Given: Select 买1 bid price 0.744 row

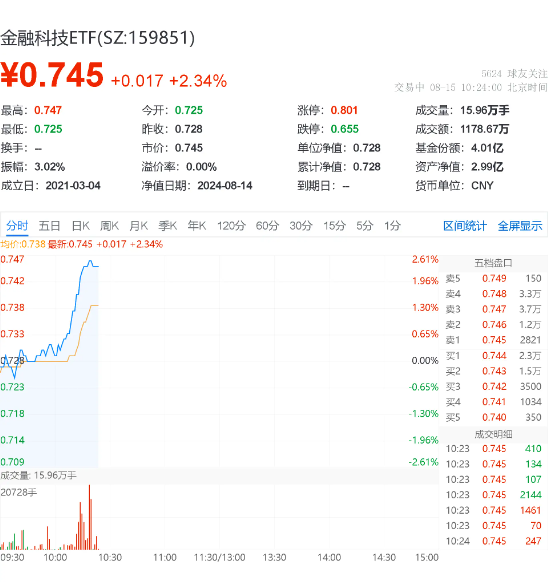Looking at the screenshot, I should tap(493, 356).
